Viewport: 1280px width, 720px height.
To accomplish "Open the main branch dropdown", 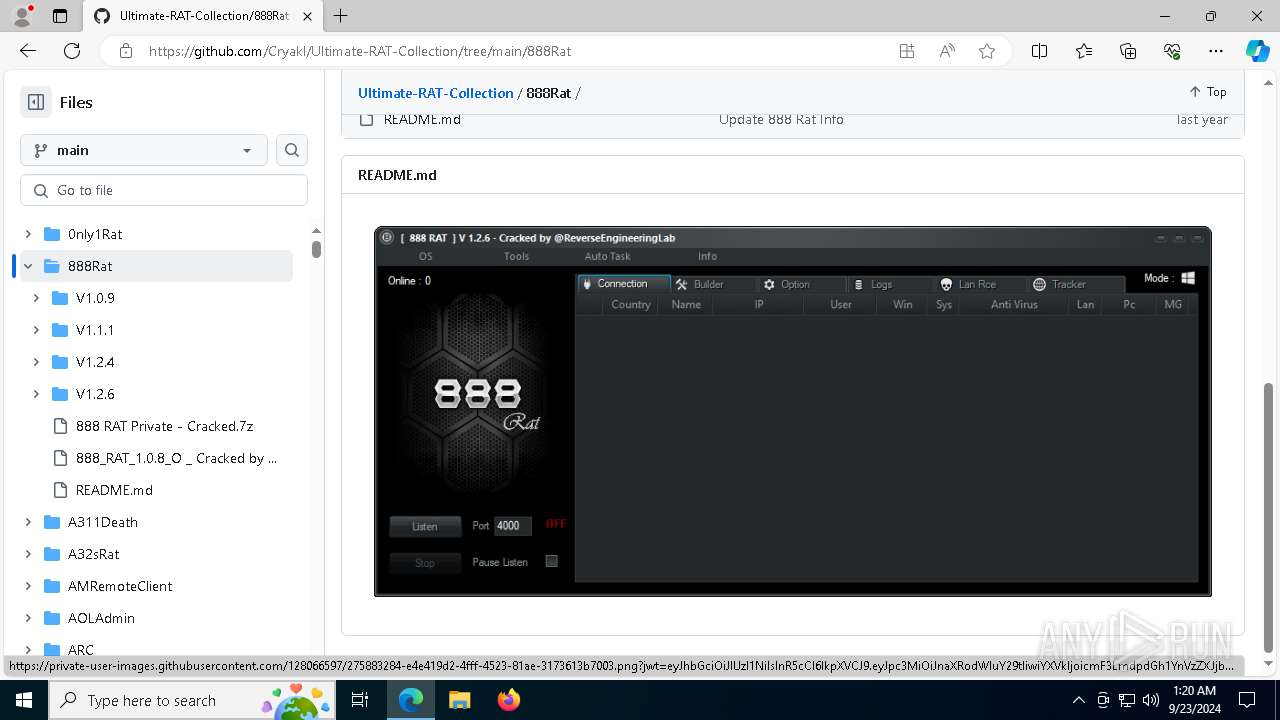I will pos(144,150).
